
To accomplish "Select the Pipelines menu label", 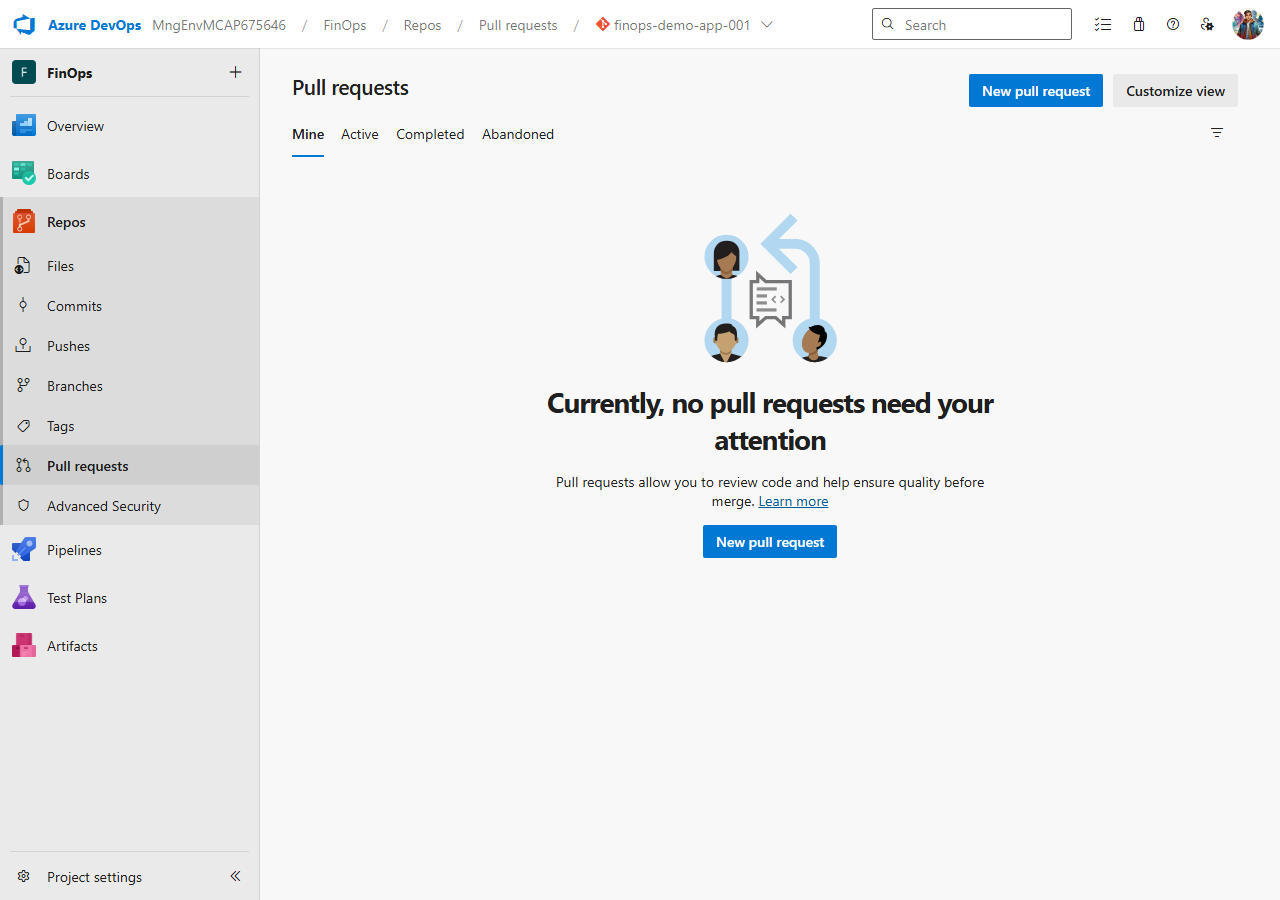I will [x=74, y=550].
